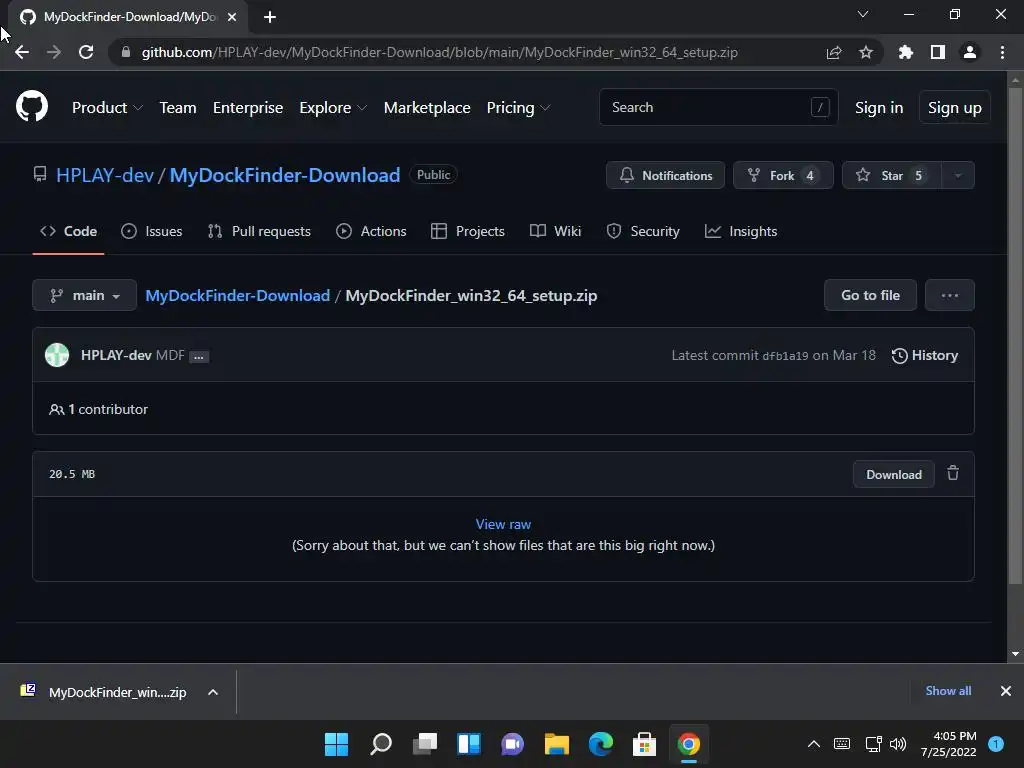Click the HPLAY-dev avatar image
The image size is (1024, 768).
click(57, 355)
